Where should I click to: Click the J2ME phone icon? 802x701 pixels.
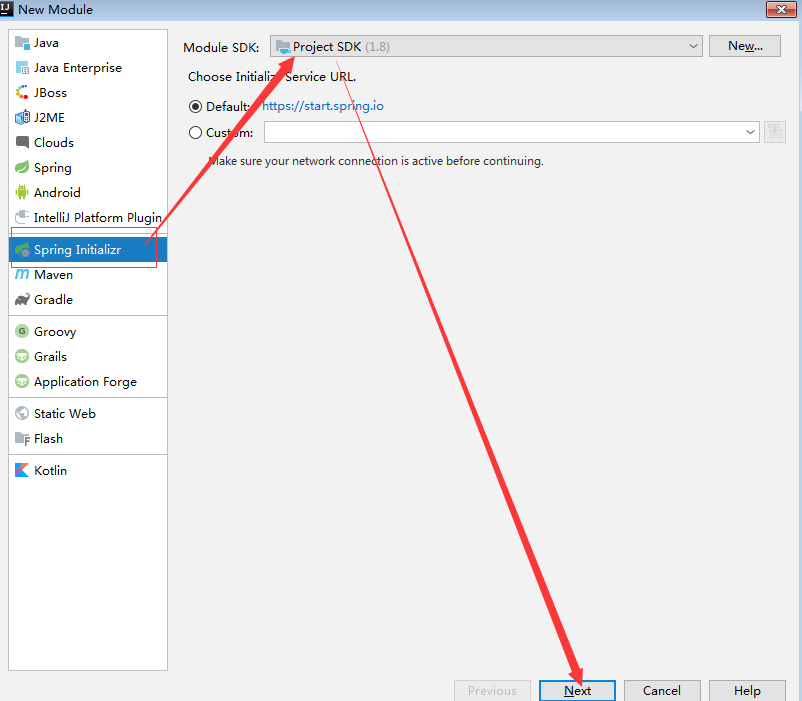pyautogui.click(x=22, y=118)
